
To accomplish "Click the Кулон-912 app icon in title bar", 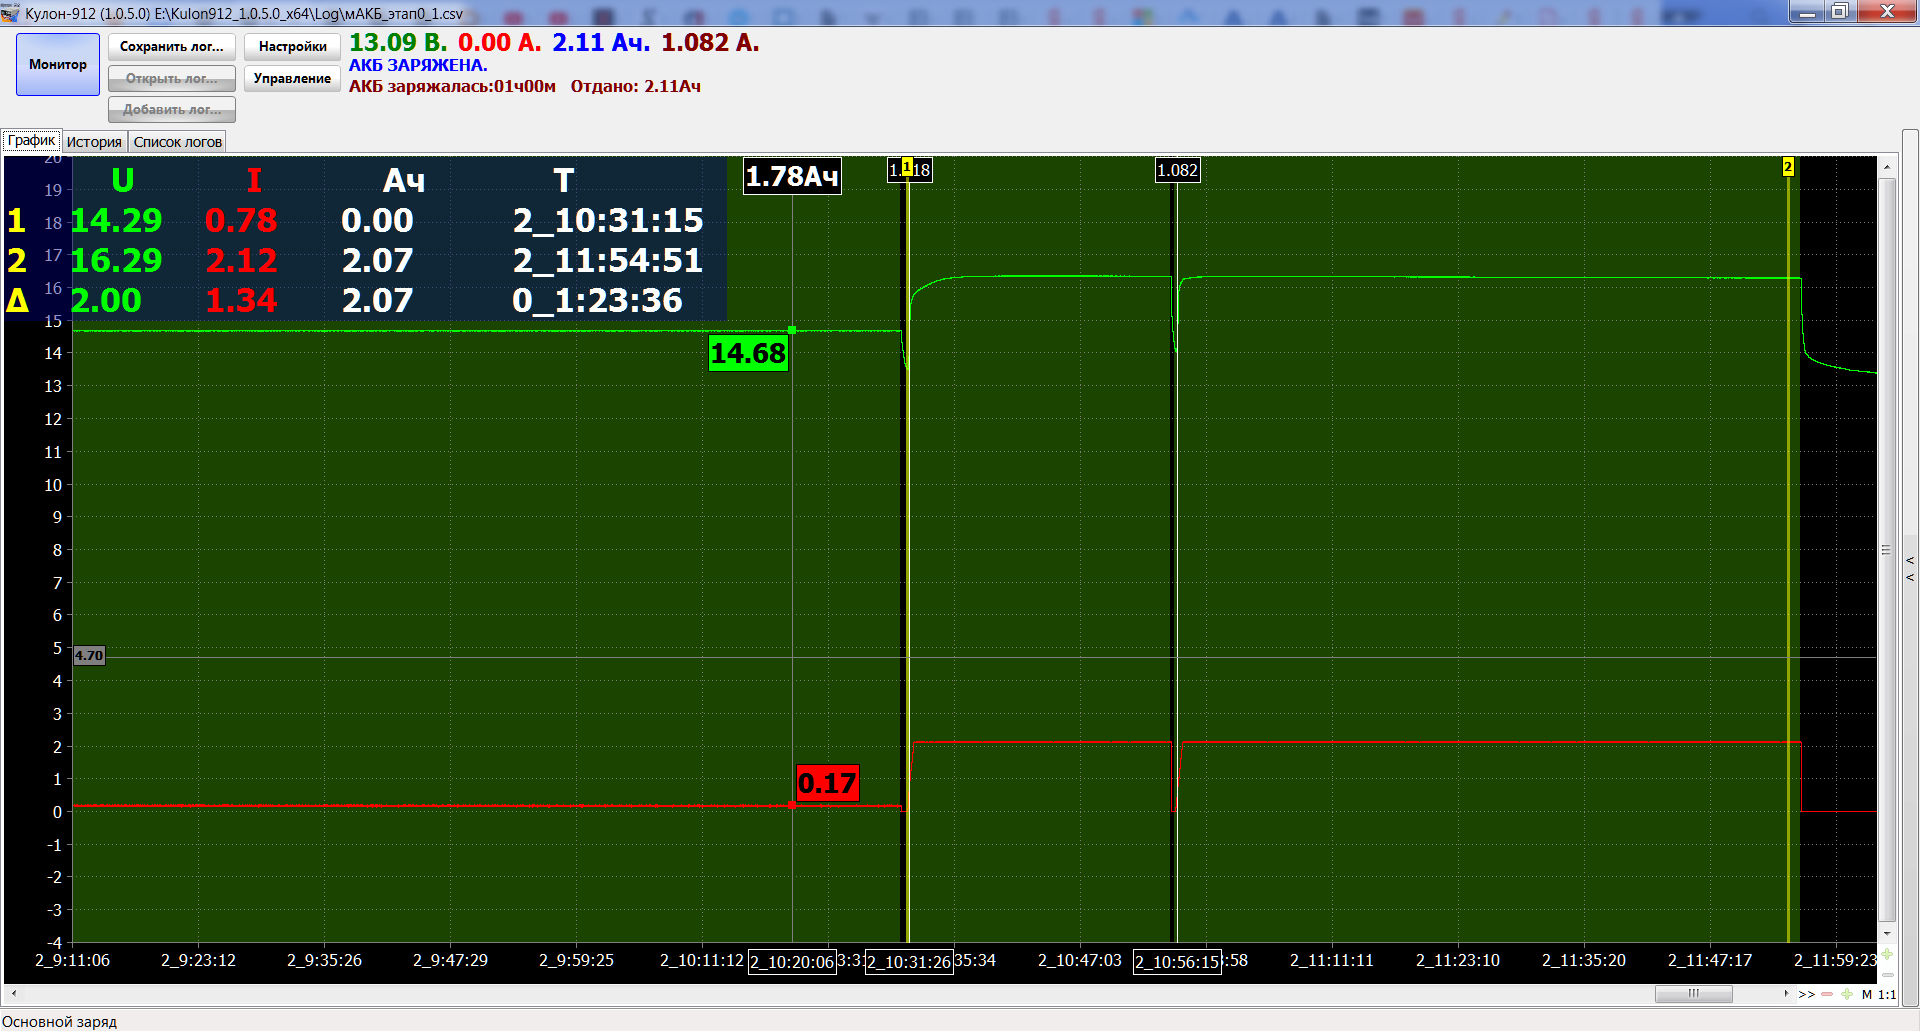I will tap(11, 13).
